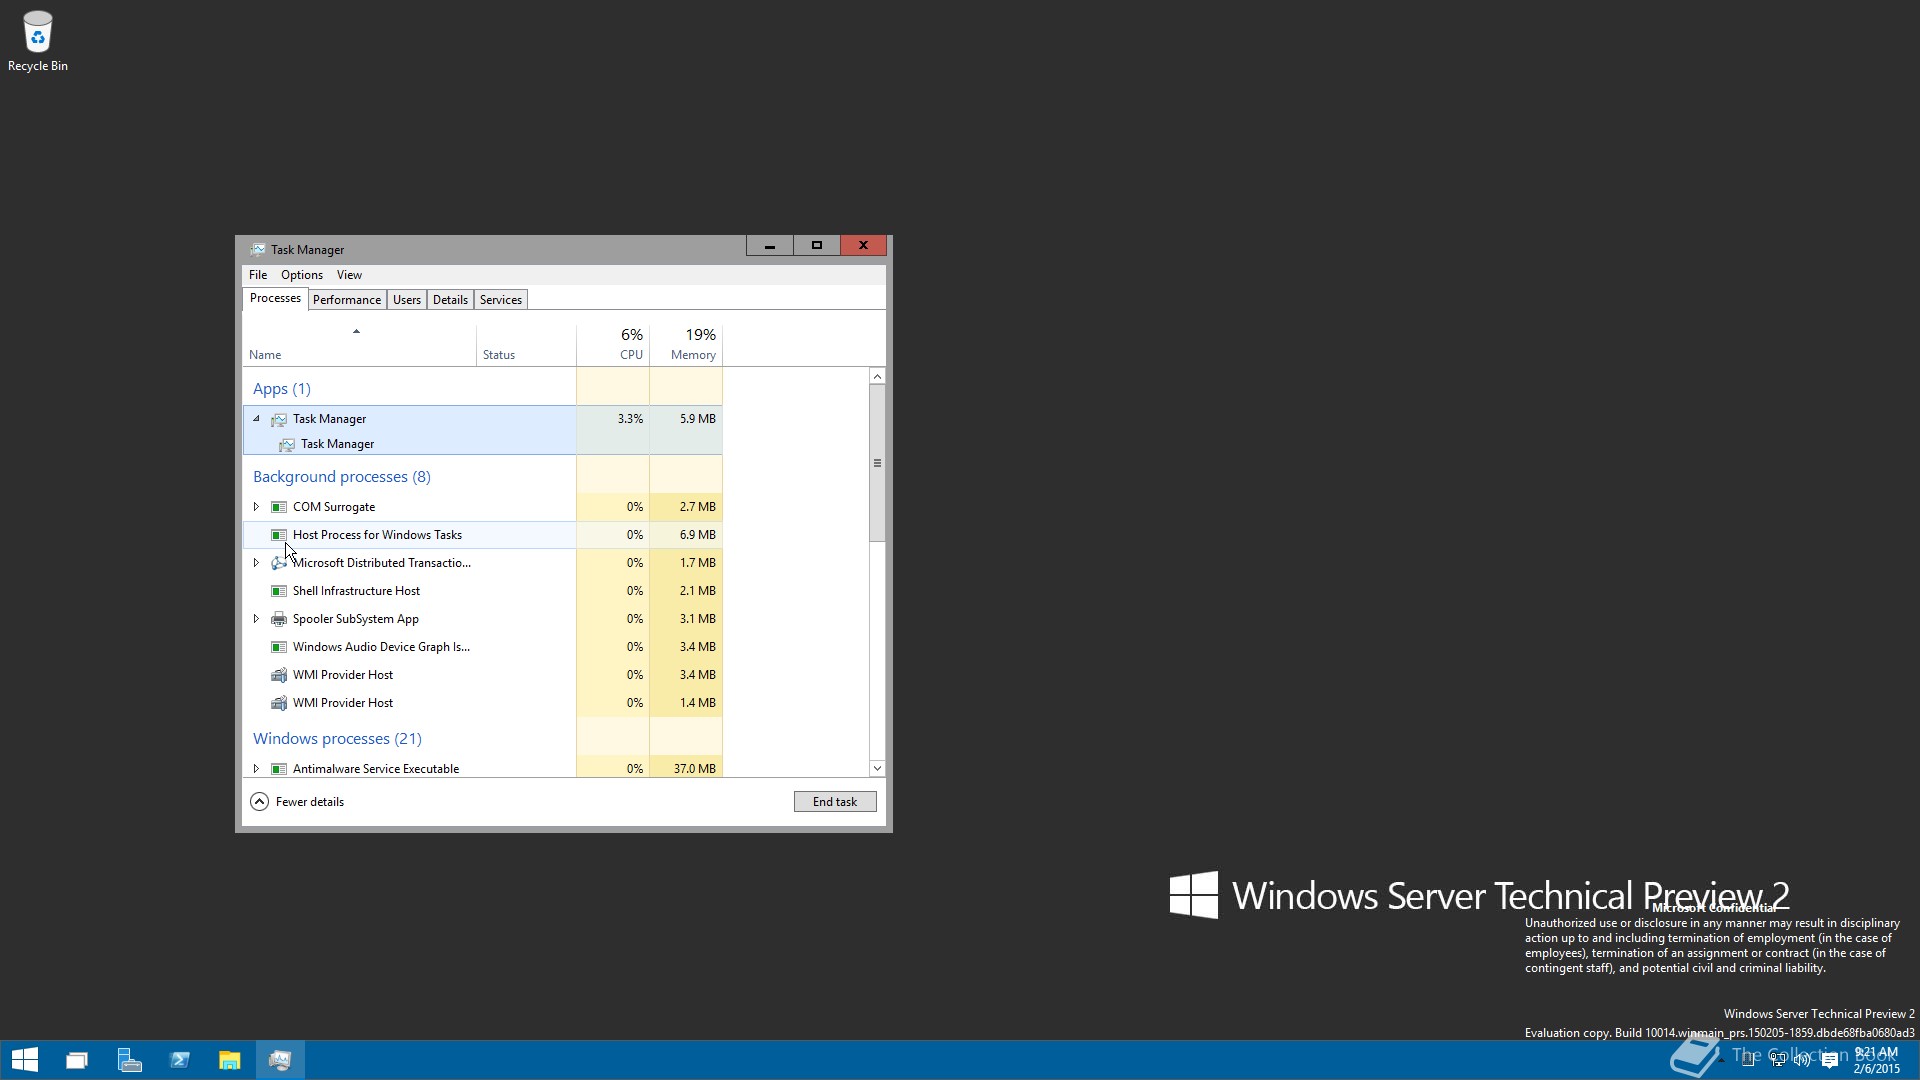Click the End task button

[x=835, y=802]
